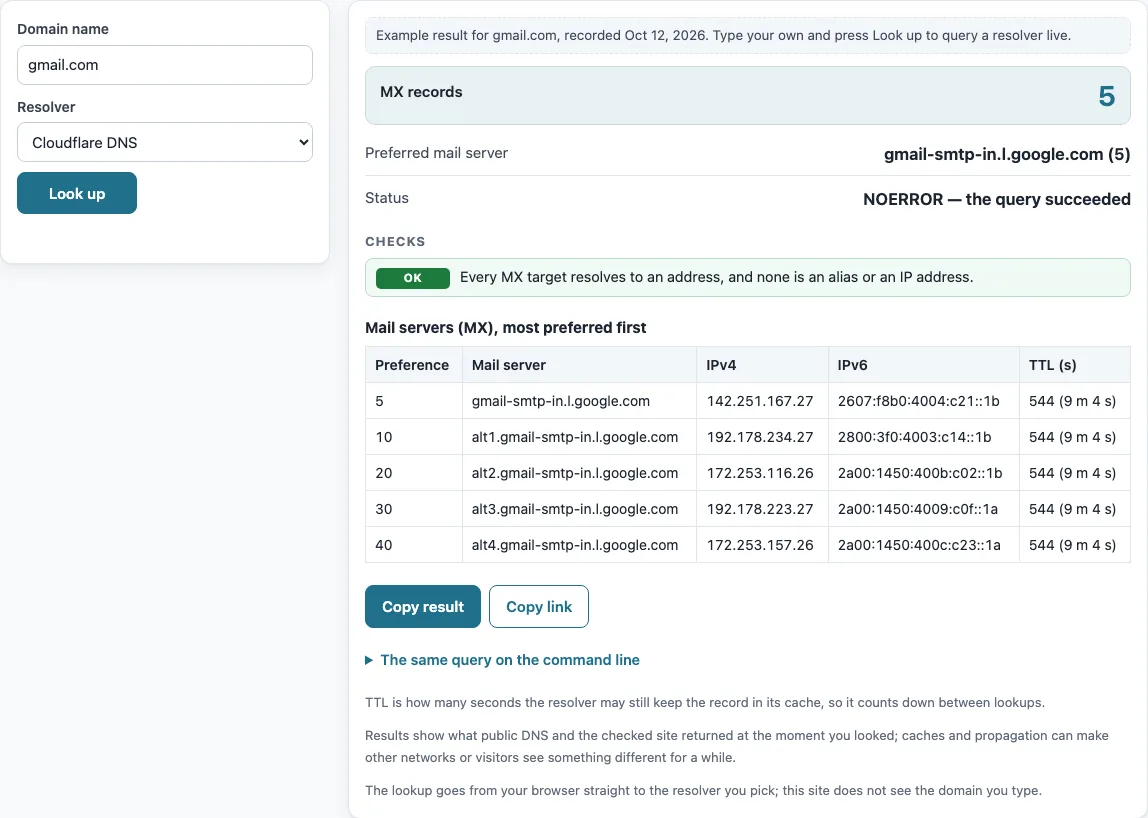Click the IPv4 column header
The height and width of the screenshot is (818, 1148).
click(x=721, y=365)
